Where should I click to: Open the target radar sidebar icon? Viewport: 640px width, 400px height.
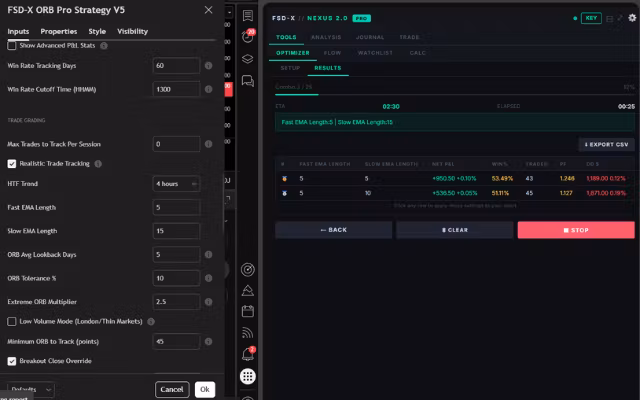(247, 270)
